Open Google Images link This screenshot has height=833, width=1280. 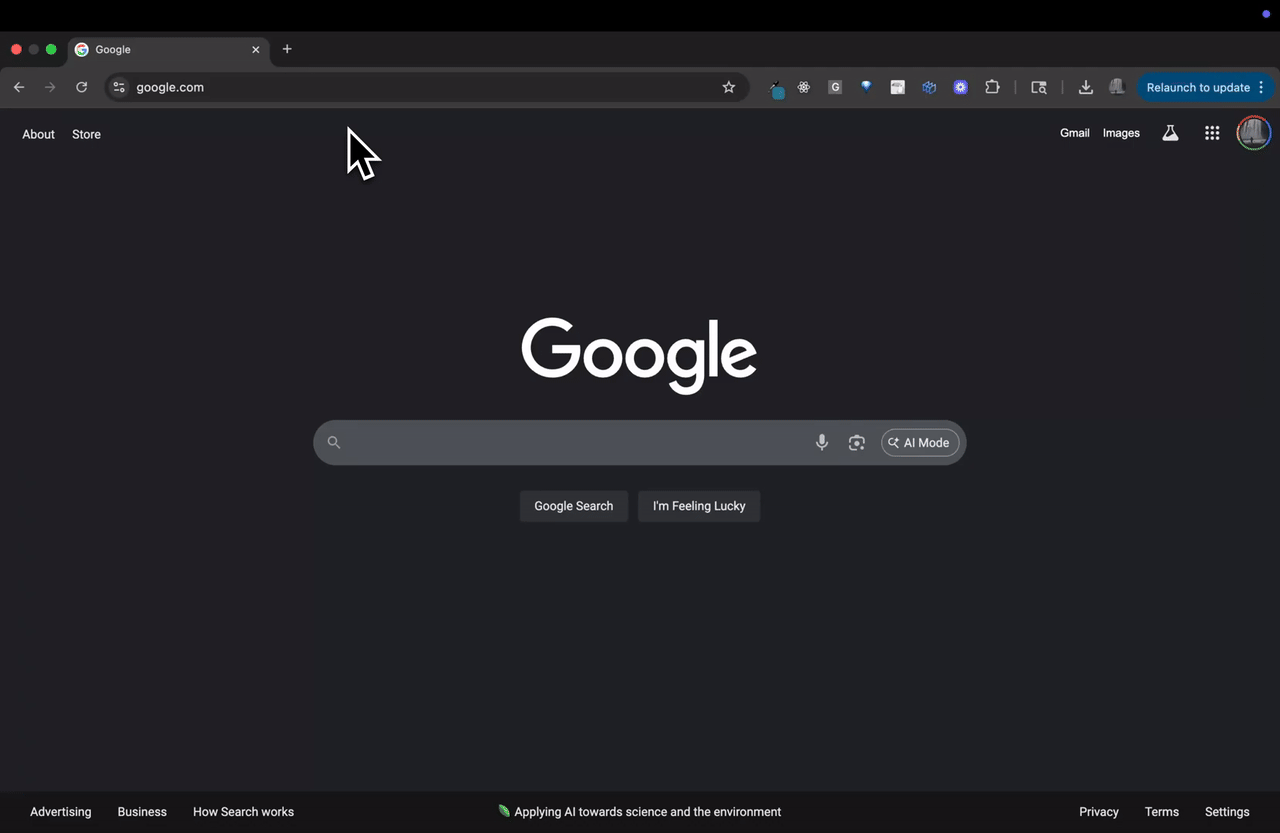(x=1121, y=133)
